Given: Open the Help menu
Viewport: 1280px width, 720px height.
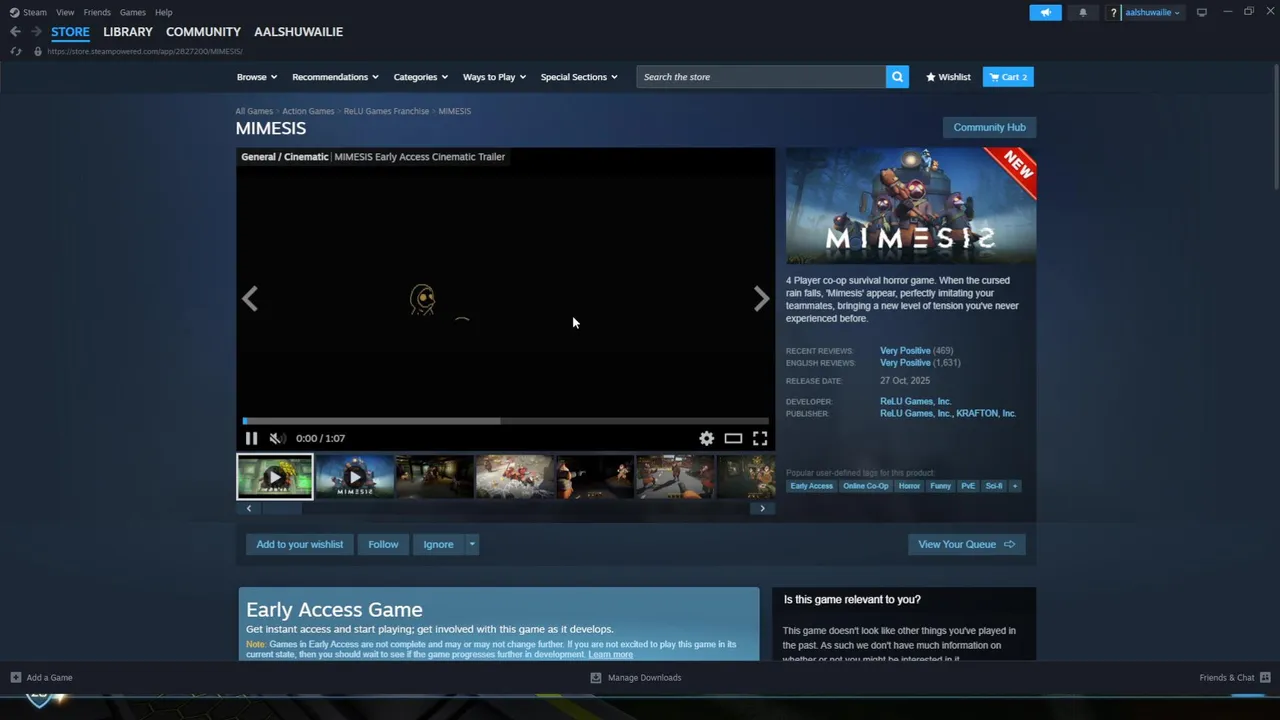Looking at the screenshot, I should [x=164, y=12].
